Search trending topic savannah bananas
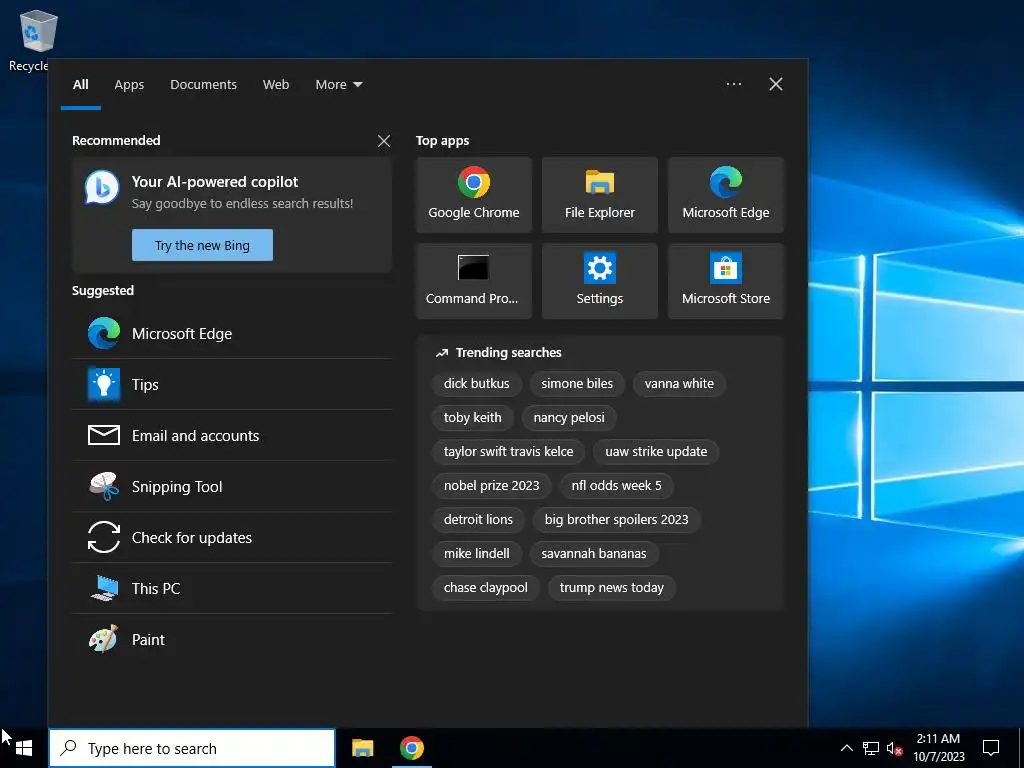This screenshot has width=1024, height=768. 594,553
